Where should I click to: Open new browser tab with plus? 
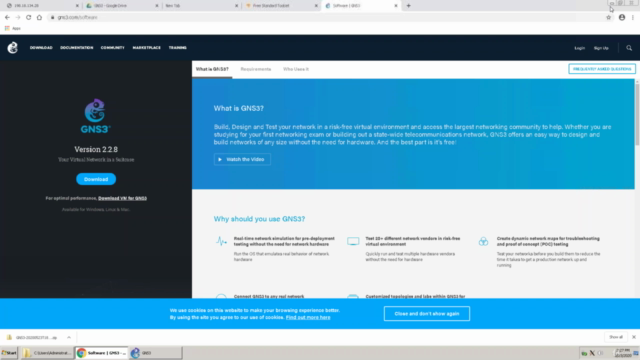[409, 6]
